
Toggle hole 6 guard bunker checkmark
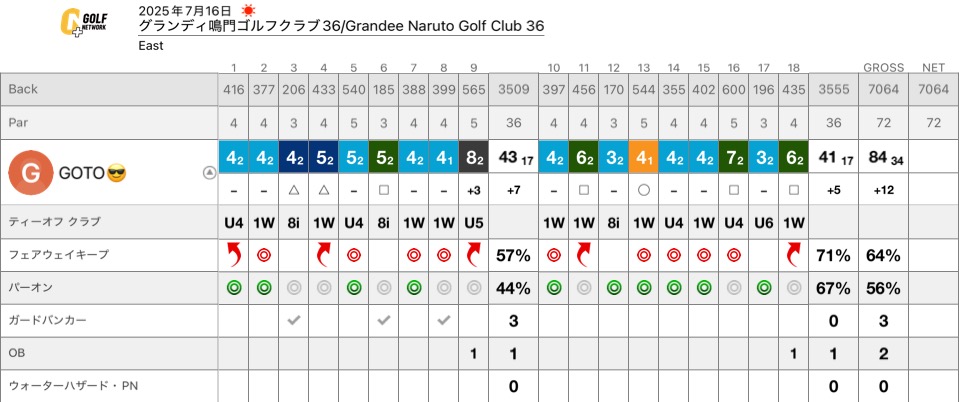(x=383, y=320)
